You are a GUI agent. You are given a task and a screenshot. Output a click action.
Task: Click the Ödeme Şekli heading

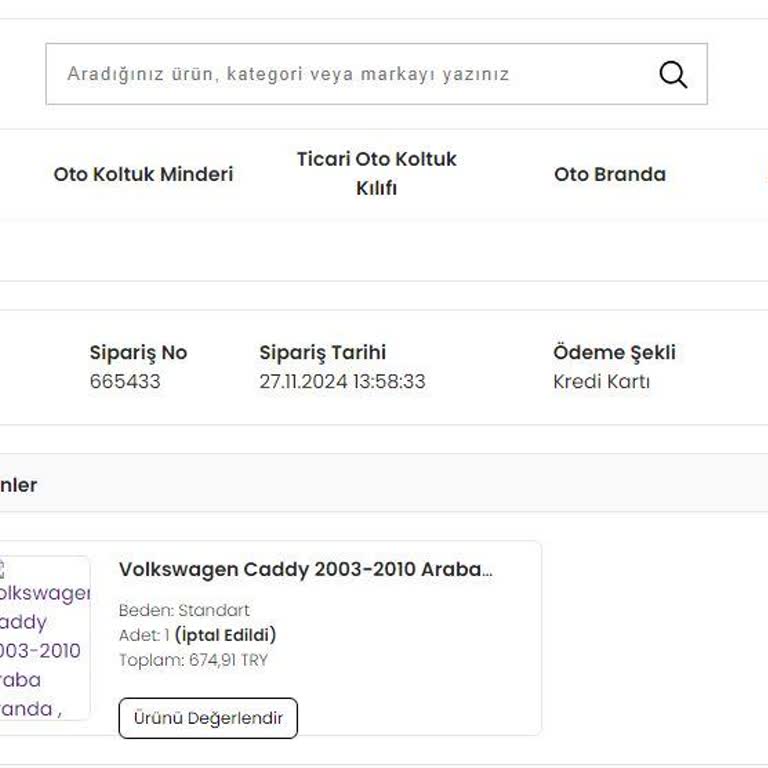(x=614, y=352)
